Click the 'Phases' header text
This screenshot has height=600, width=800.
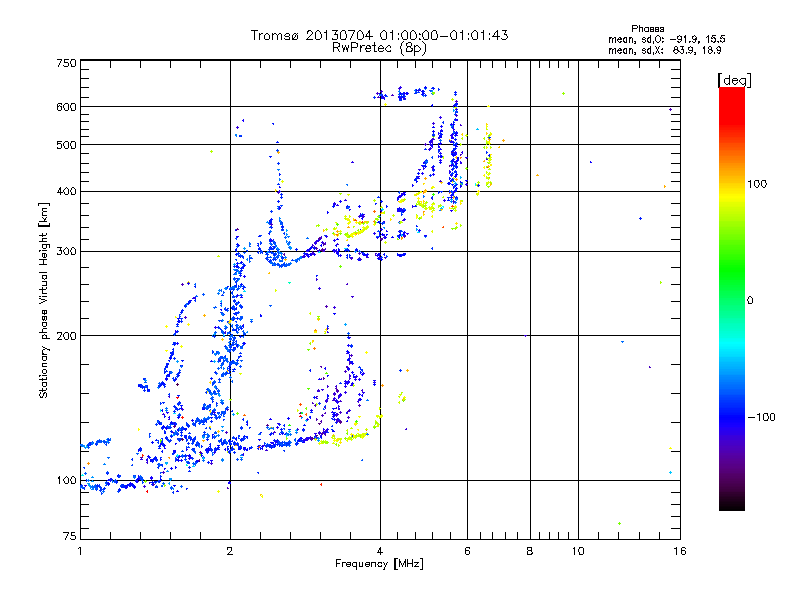point(647,29)
